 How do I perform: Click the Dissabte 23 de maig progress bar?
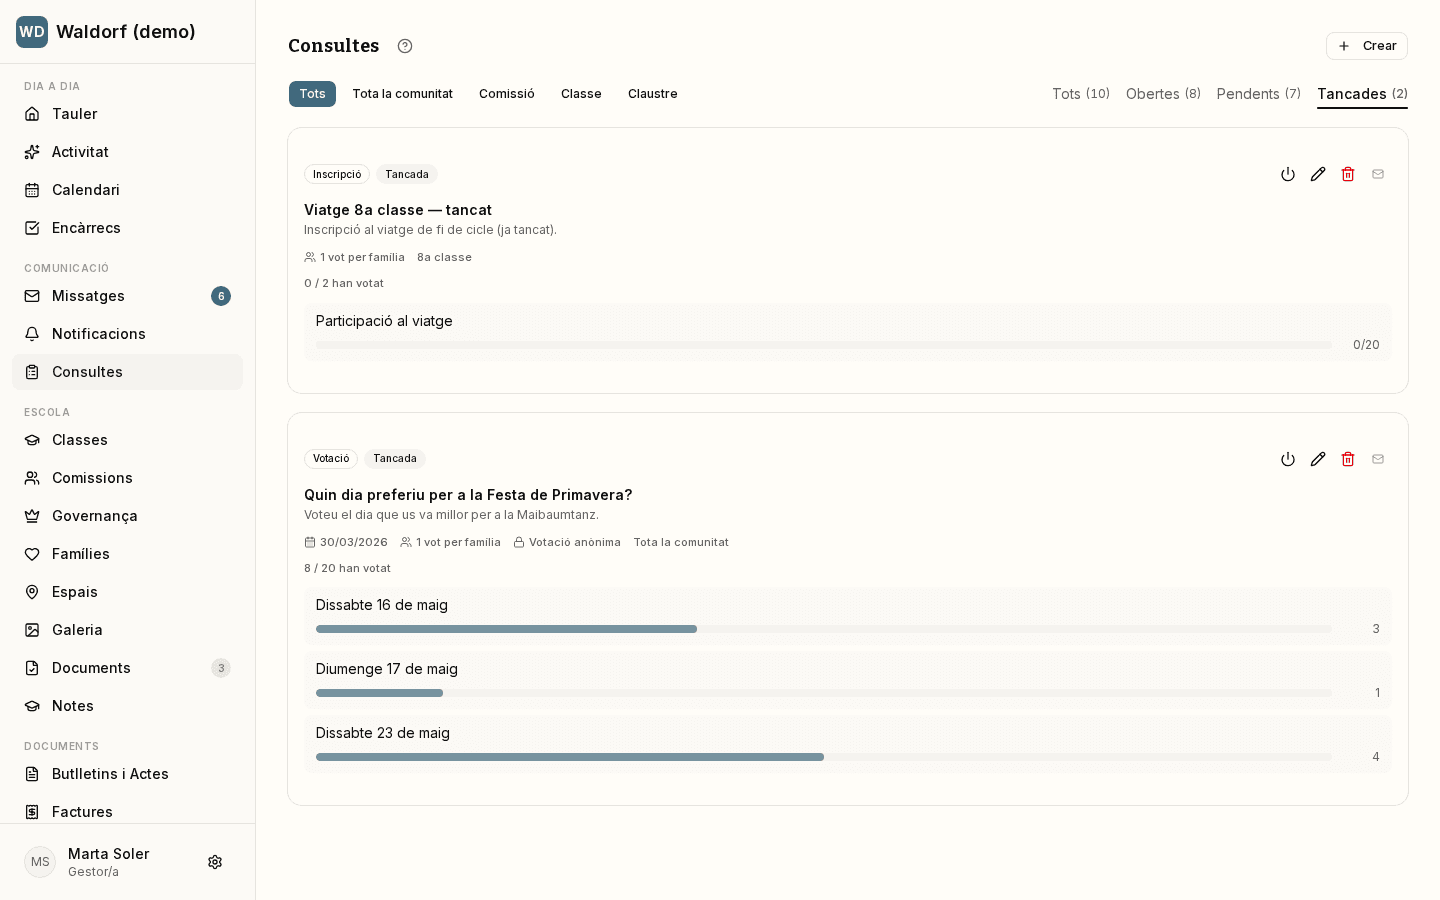tap(824, 757)
